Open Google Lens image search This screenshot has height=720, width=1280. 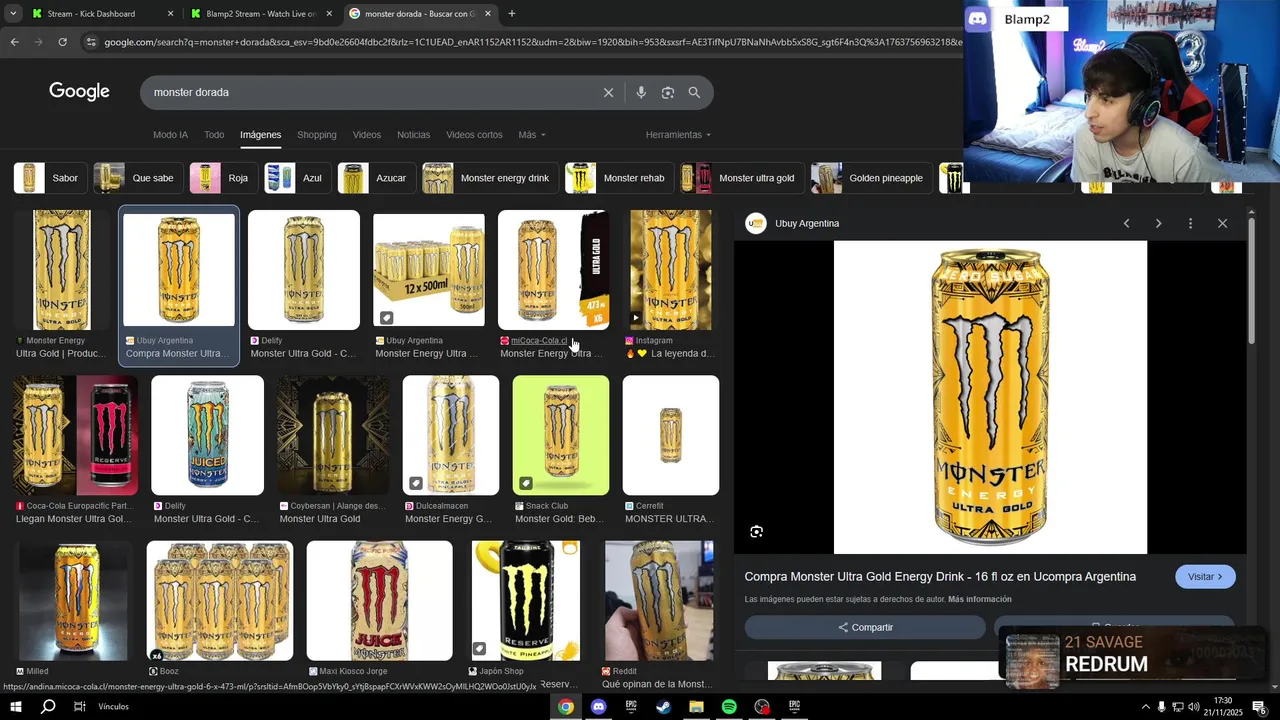(x=667, y=92)
